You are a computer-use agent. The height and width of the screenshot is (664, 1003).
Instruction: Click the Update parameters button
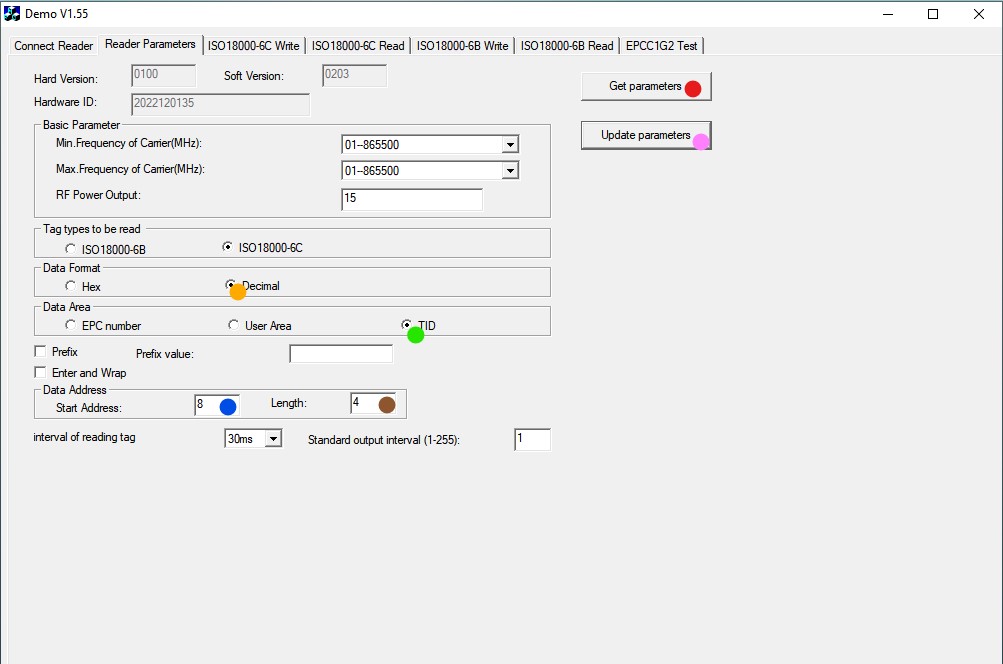point(646,136)
